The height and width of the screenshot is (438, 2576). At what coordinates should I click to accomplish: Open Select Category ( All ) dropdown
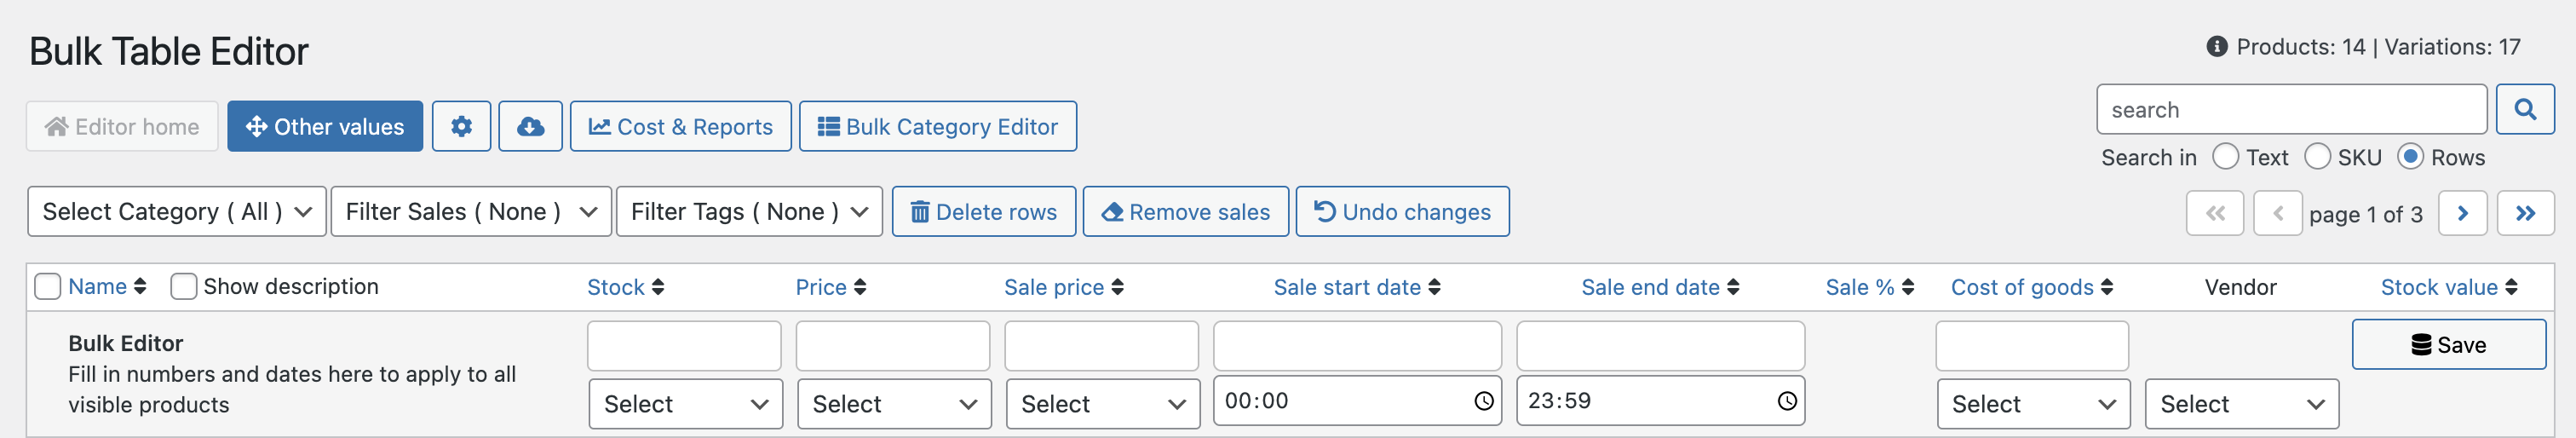pyautogui.click(x=176, y=212)
